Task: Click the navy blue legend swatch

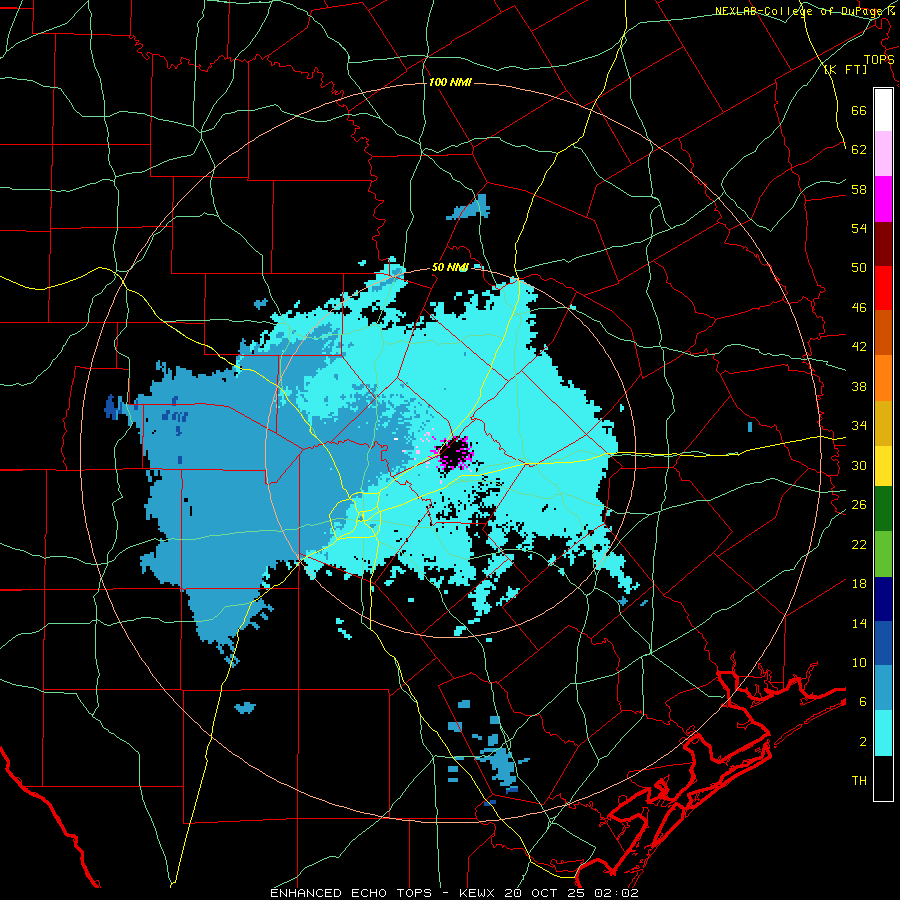Action: [x=883, y=599]
